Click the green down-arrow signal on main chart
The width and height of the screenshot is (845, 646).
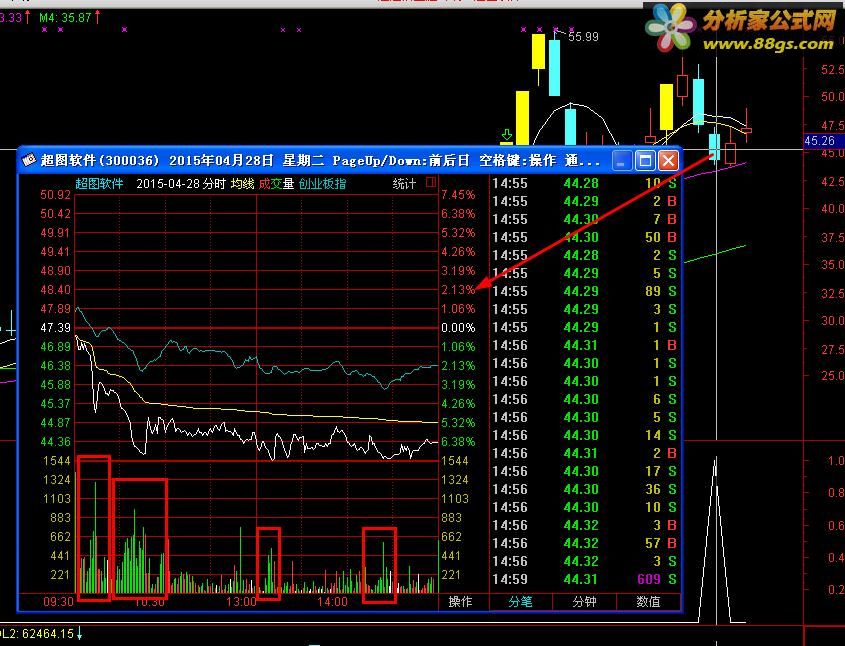pyautogui.click(x=507, y=136)
